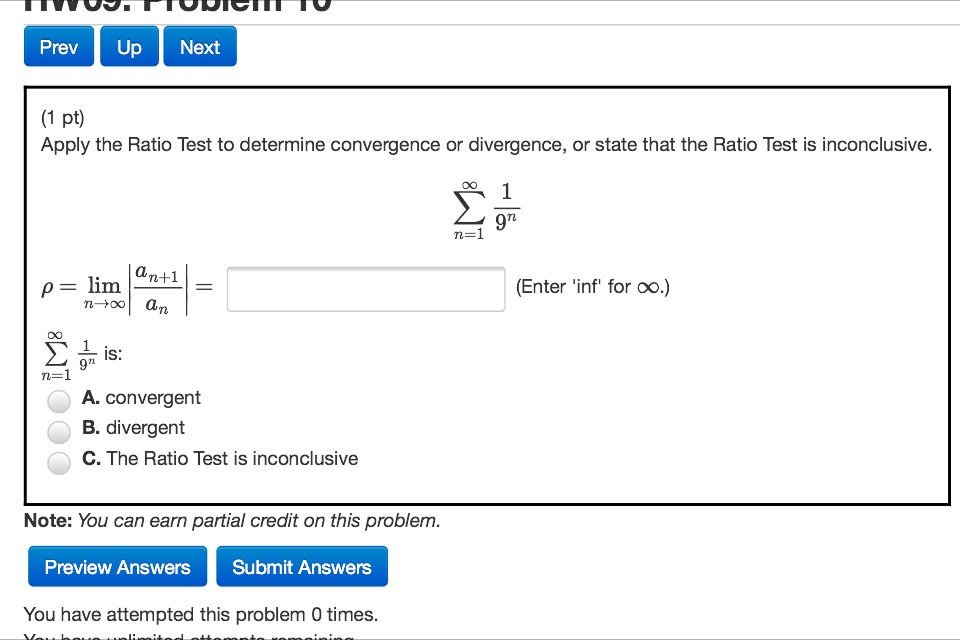Navigate backward using the Prev control
This screenshot has height=640, width=960.
pos(58,46)
